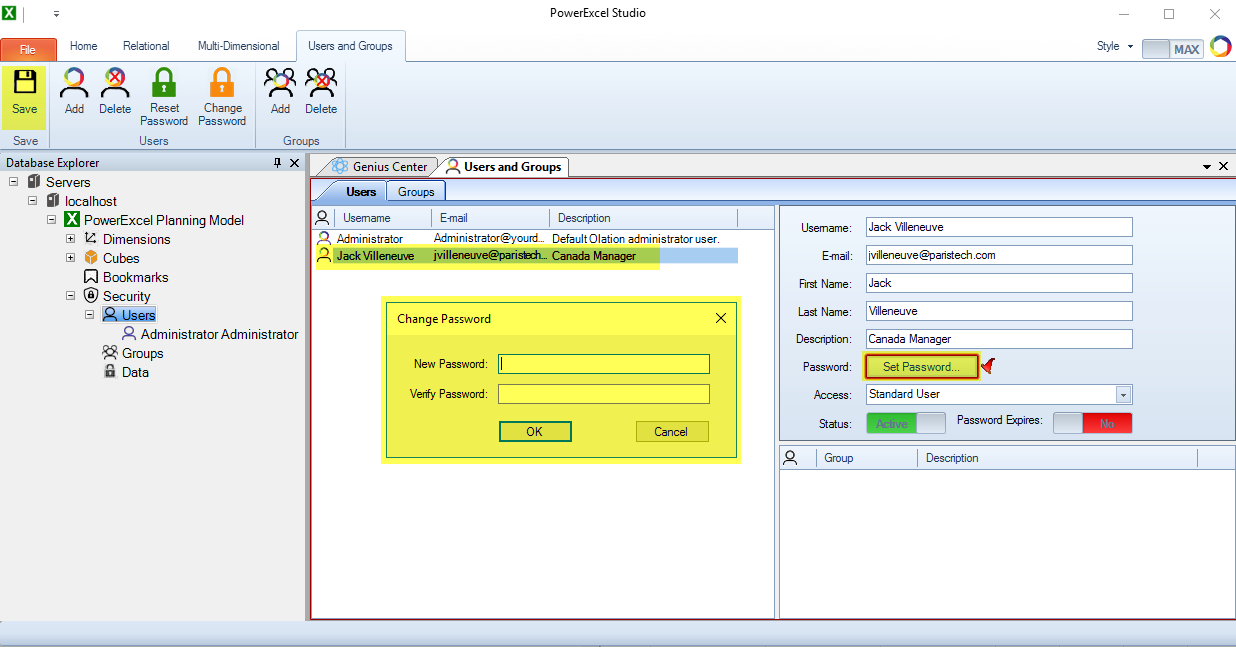1236x647 pixels.
Task: Click the server icon beside Servers
Action: tap(34, 182)
